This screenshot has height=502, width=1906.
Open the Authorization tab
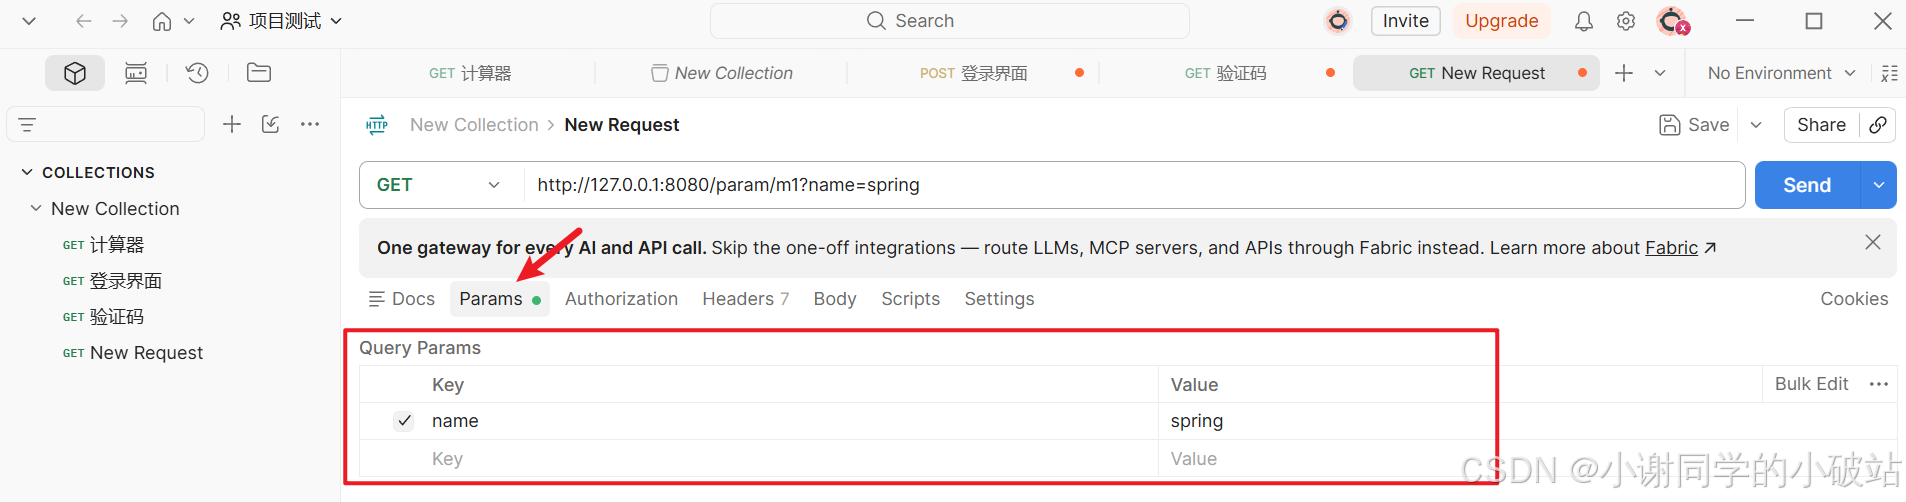621,299
